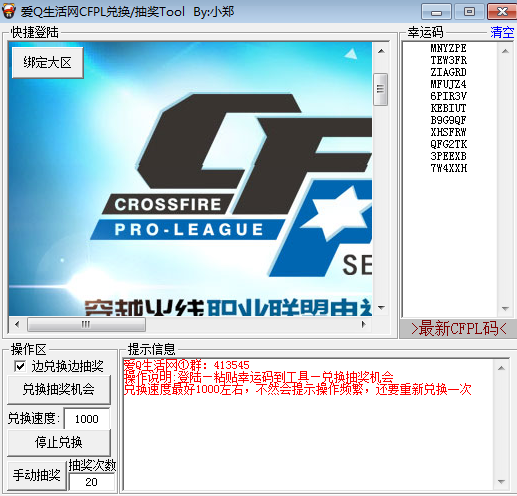517x496 pixels.
Task: Click the app icon in title bar
Action: (x=9, y=11)
